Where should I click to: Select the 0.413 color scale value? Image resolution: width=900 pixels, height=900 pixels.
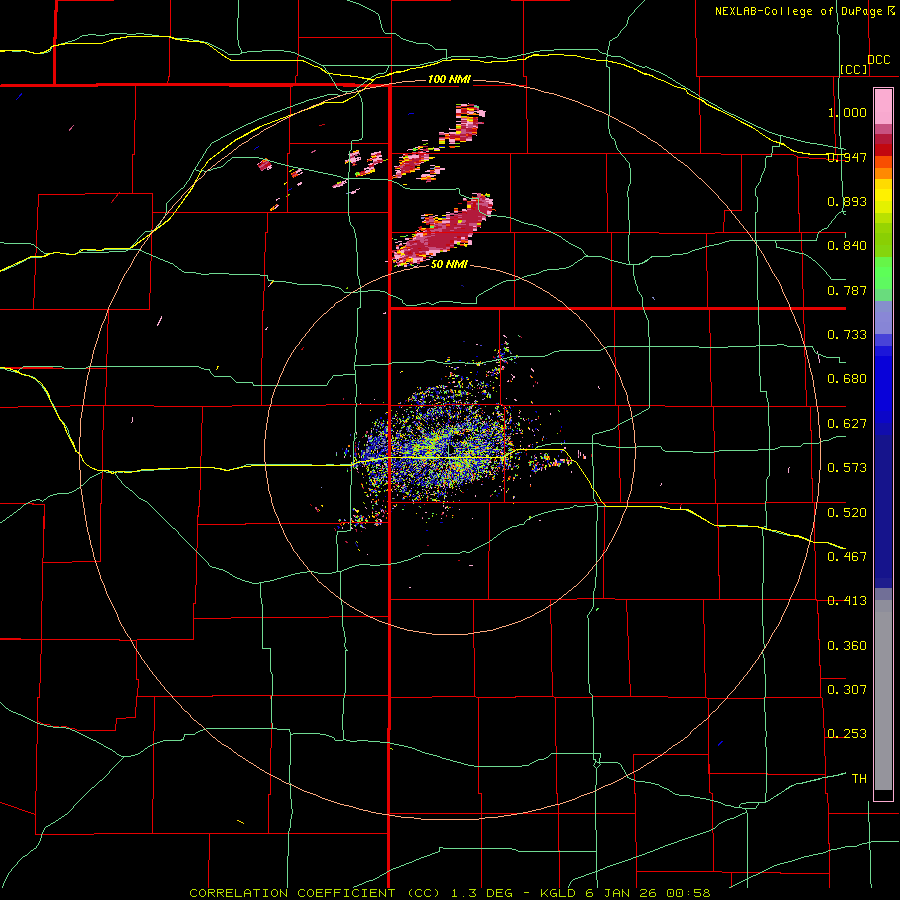(847, 601)
